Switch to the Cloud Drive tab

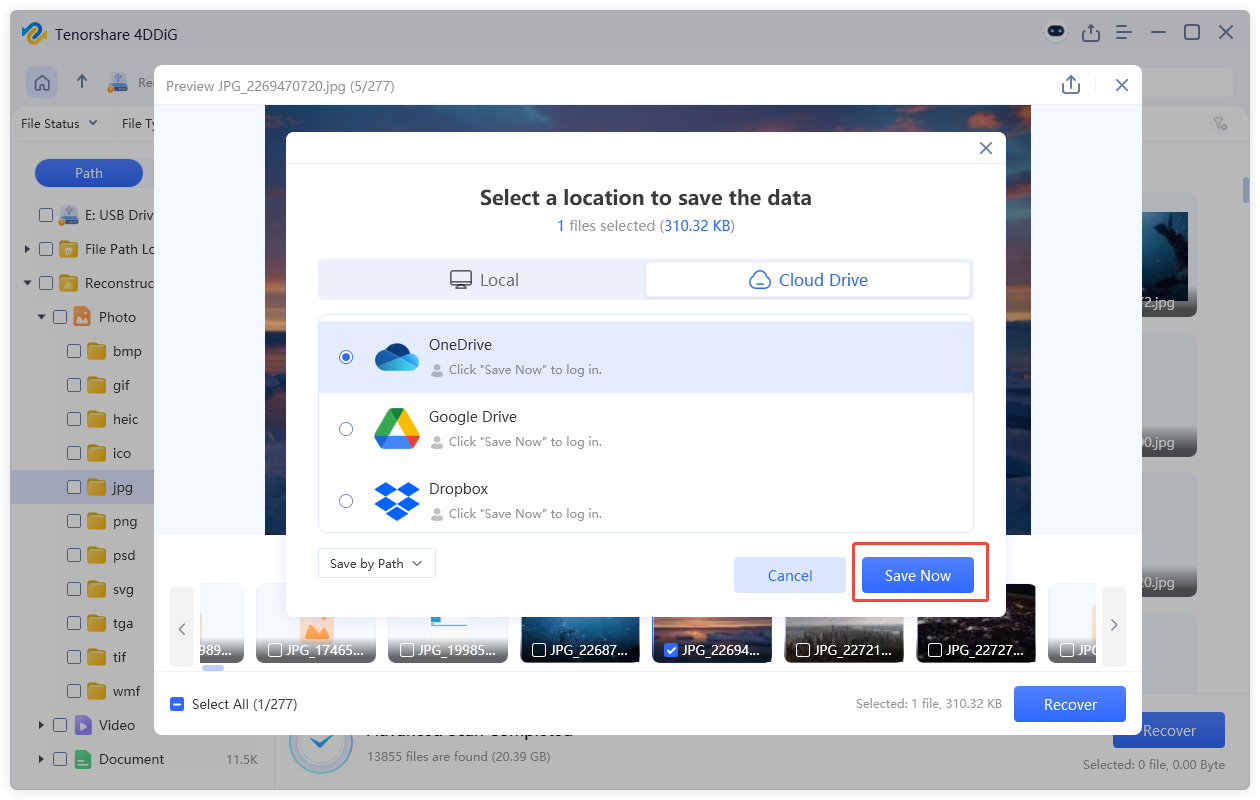(x=808, y=280)
